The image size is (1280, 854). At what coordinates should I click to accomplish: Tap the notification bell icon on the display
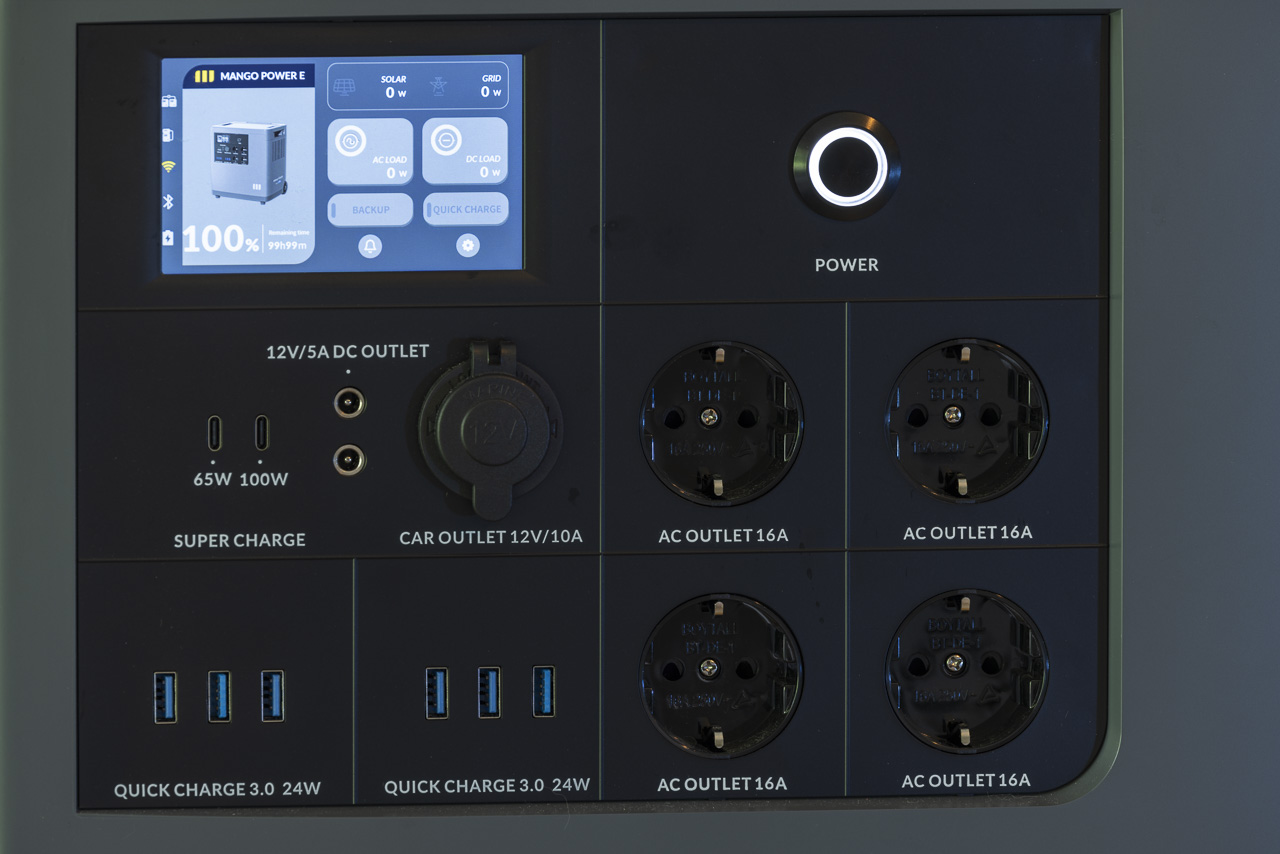coord(370,246)
